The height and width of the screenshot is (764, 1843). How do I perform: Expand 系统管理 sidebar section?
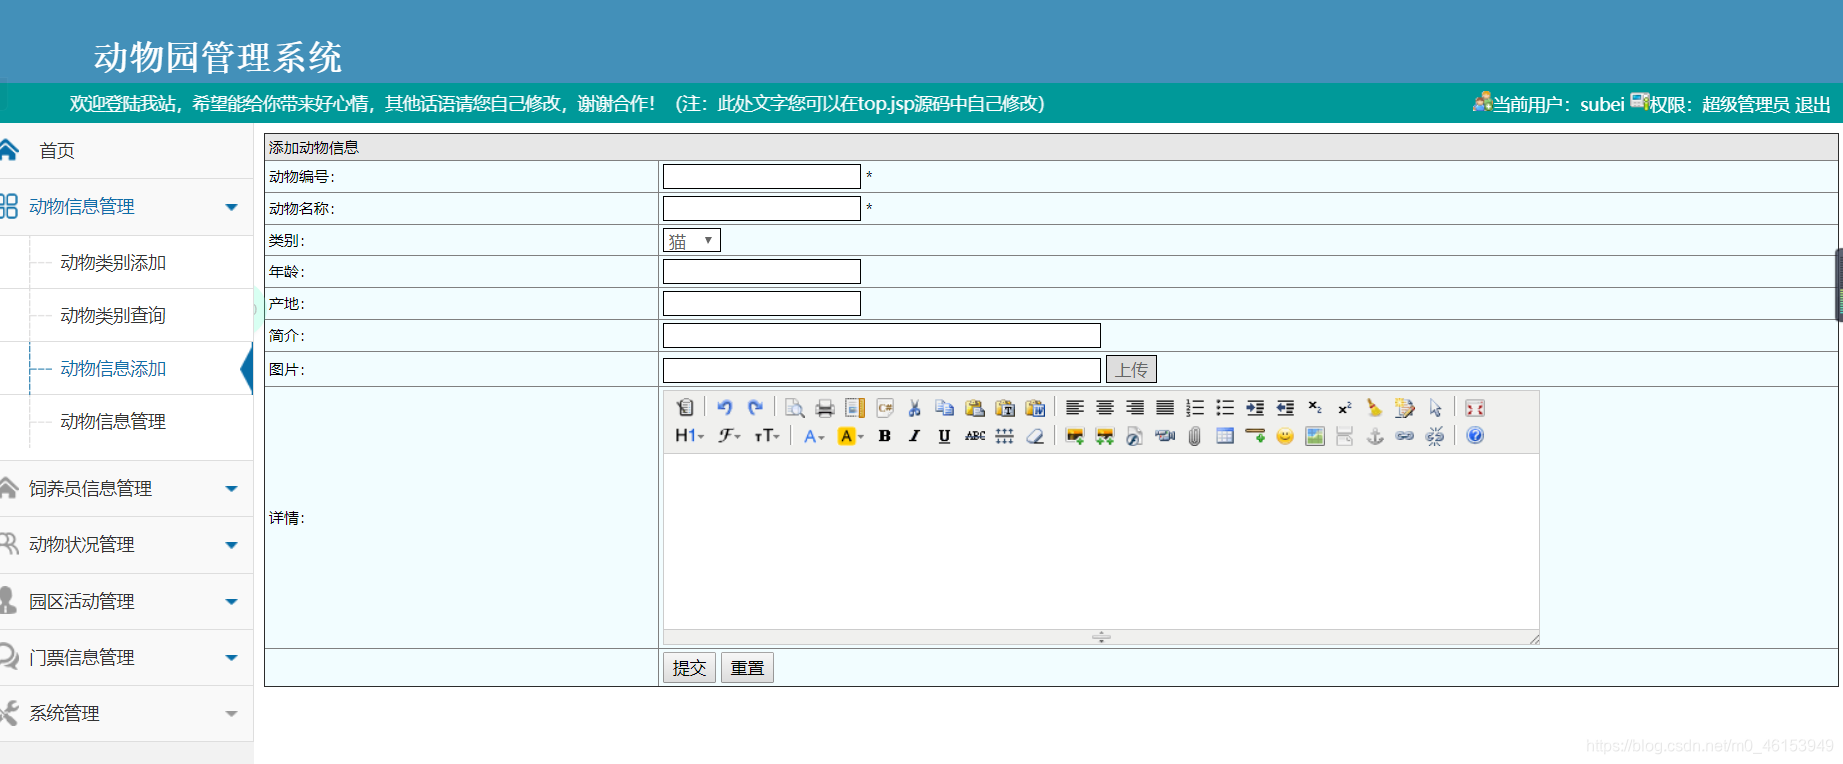(126, 714)
